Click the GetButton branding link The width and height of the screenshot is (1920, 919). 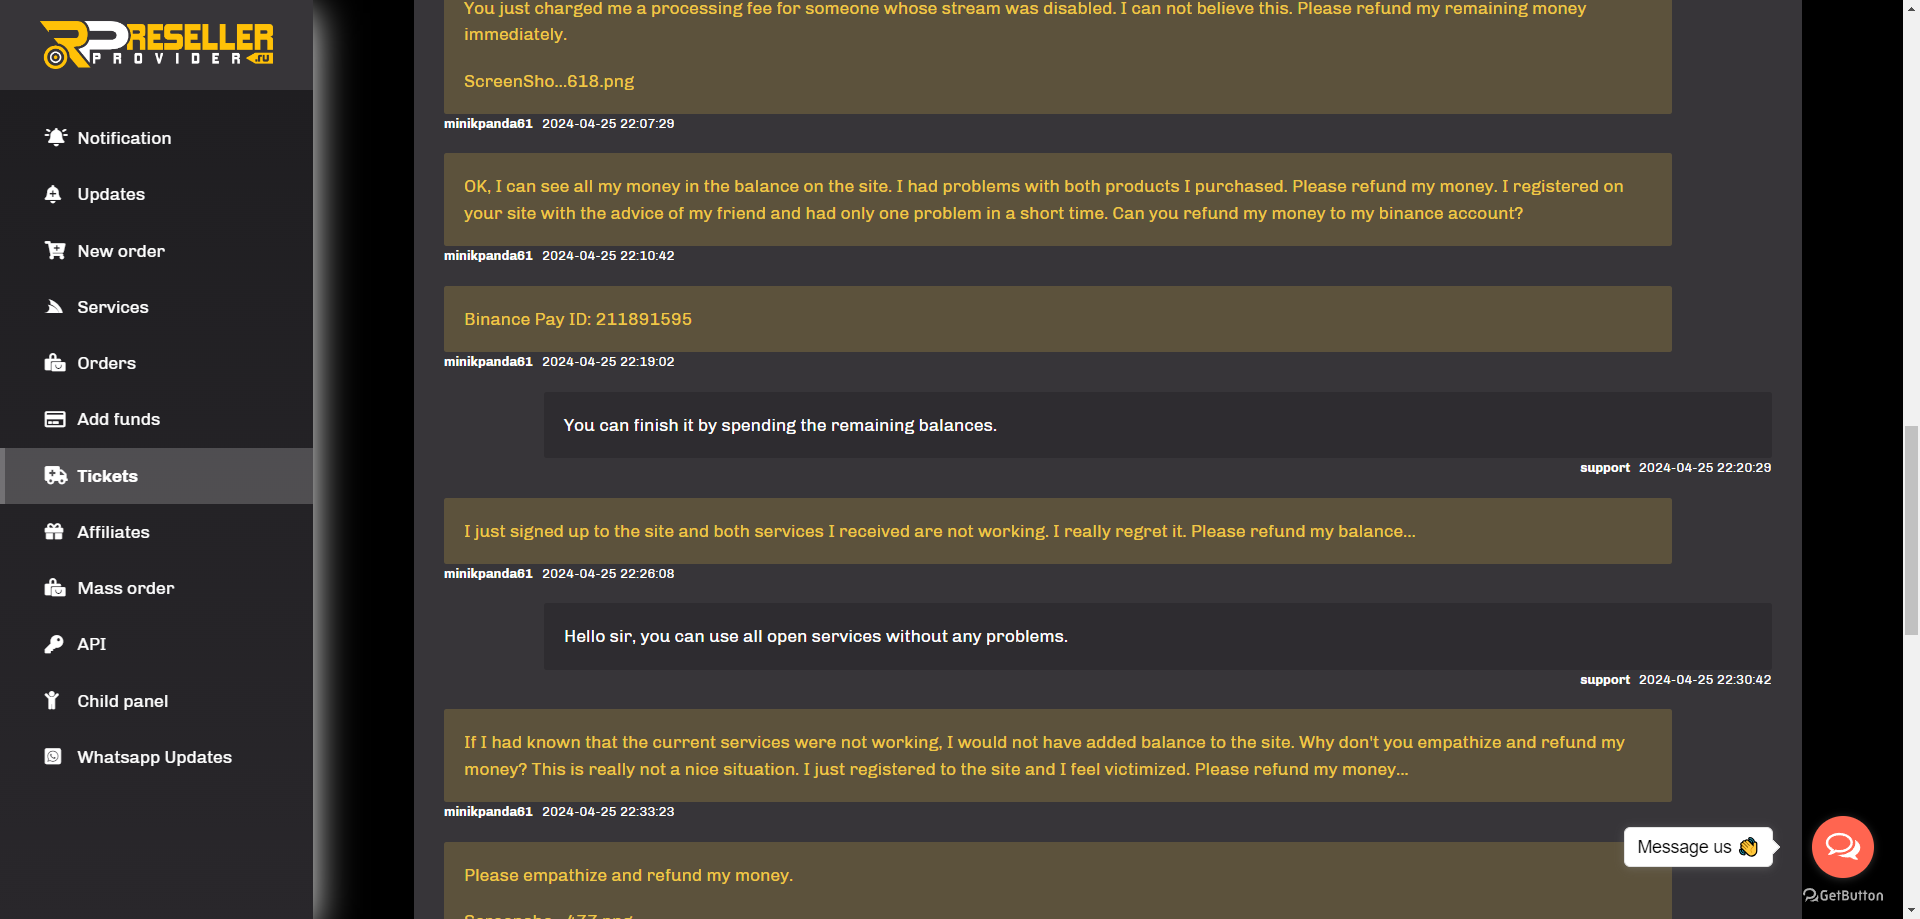[x=1843, y=896]
